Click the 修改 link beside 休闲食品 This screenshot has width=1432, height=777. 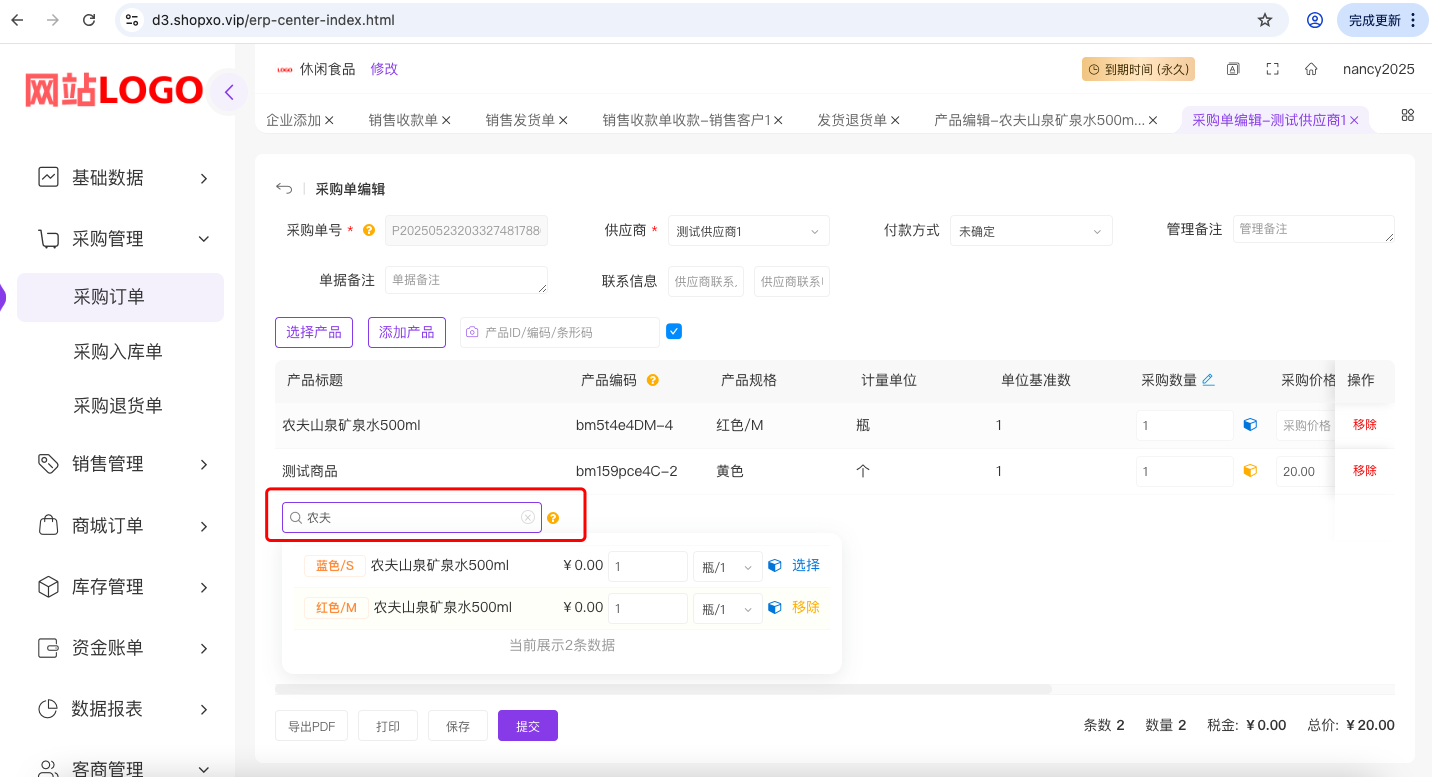click(384, 69)
